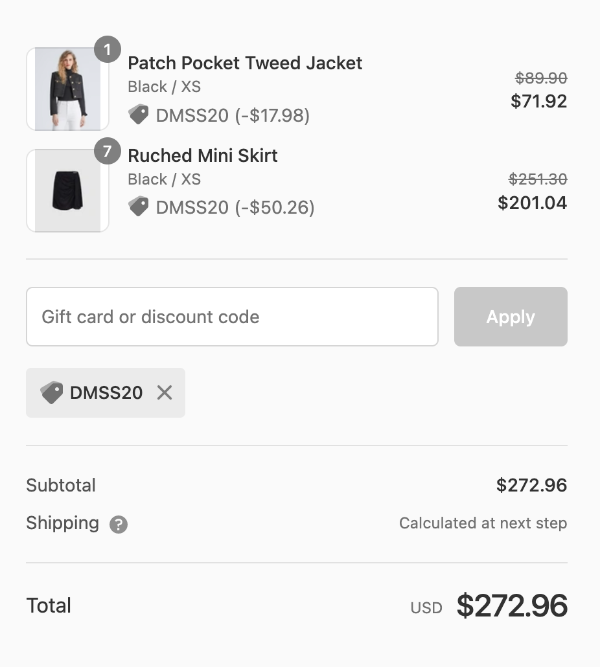Click the skirt's discounted price $201.04

532,203
